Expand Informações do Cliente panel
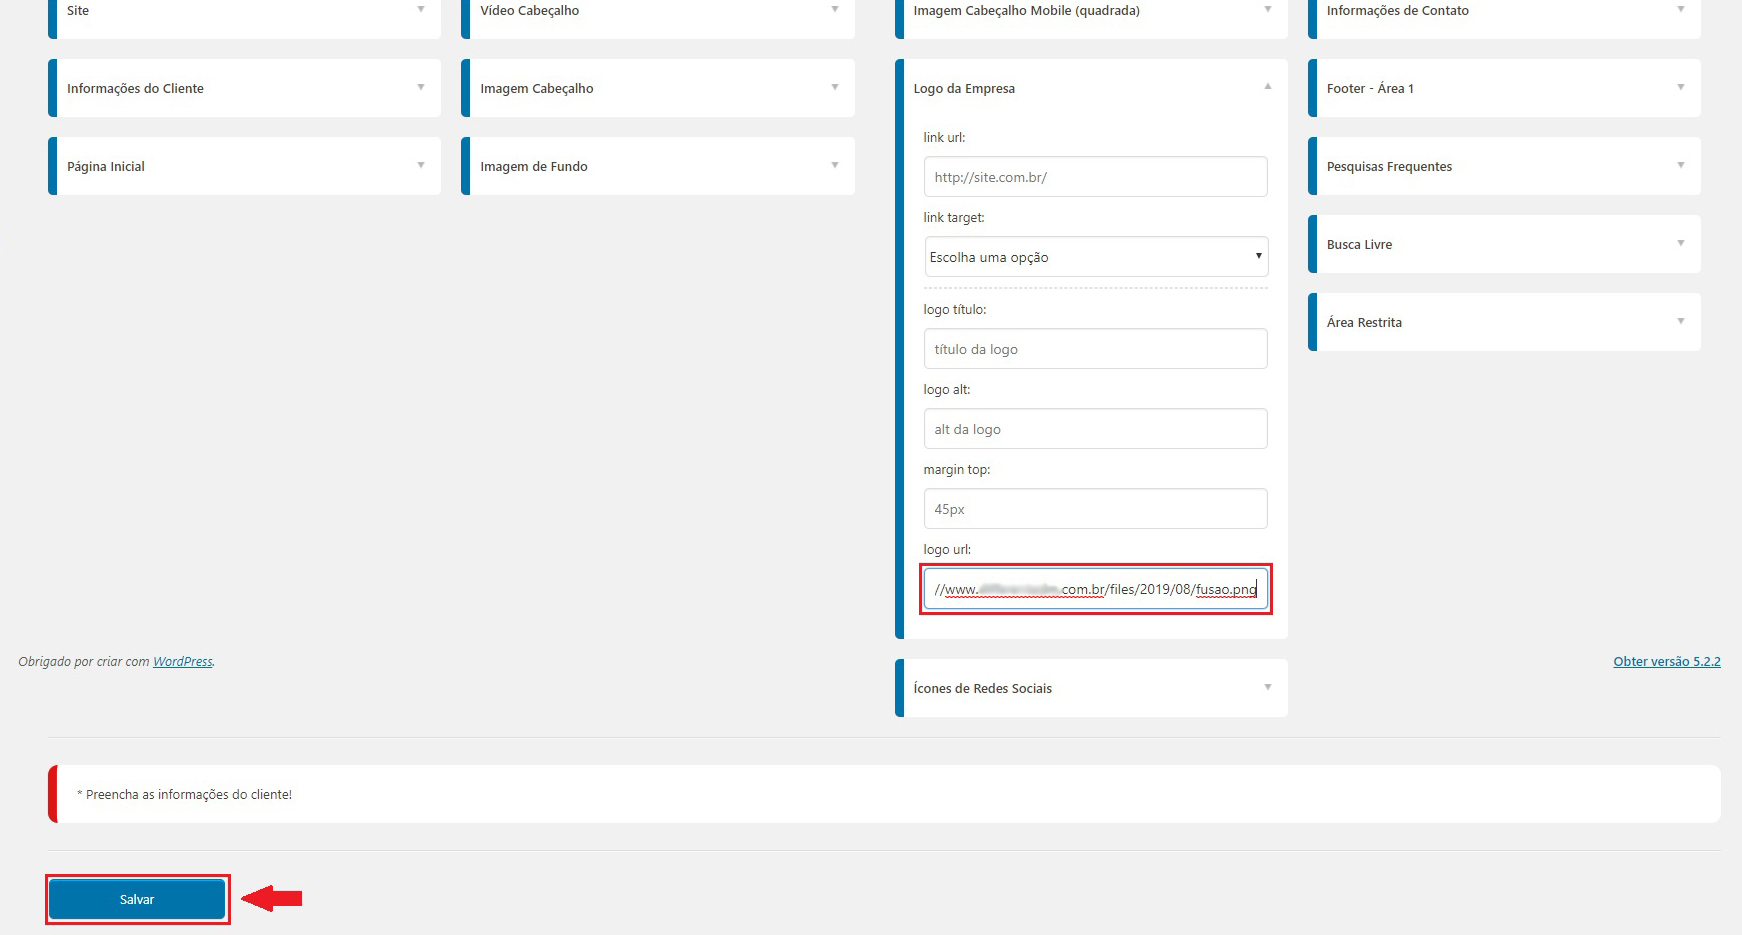1742x935 pixels. point(421,88)
